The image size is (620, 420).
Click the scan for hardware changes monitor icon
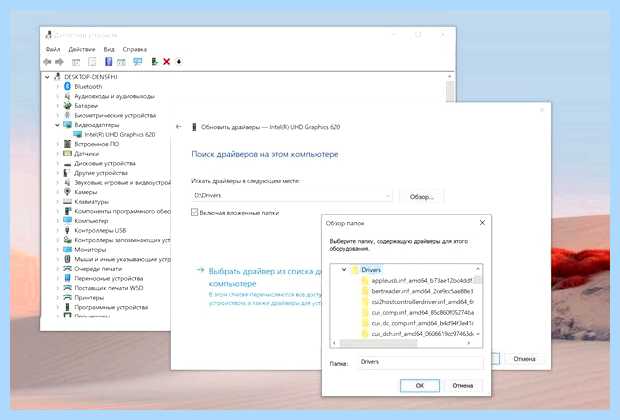coord(138,62)
